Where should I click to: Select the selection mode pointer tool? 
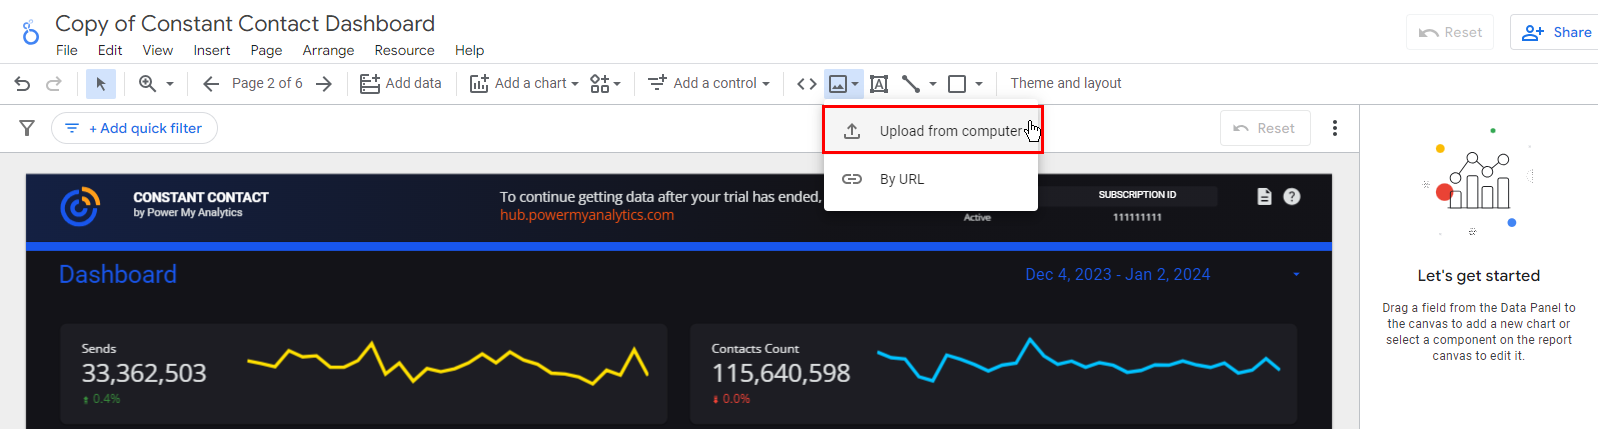click(100, 84)
